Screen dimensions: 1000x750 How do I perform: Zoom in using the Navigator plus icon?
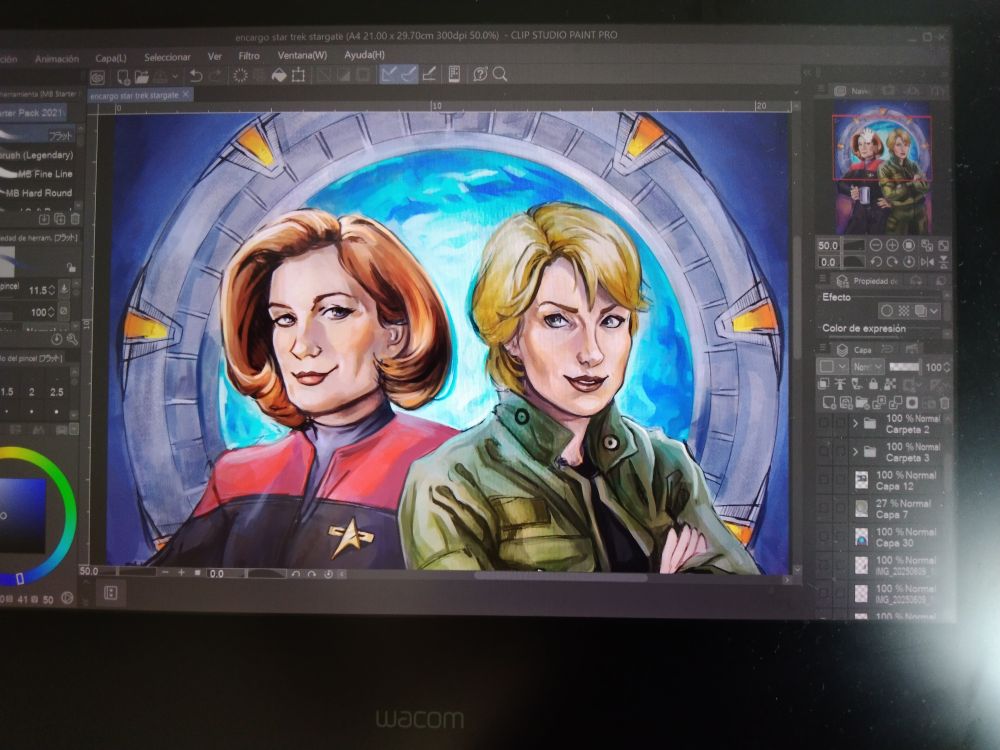click(892, 246)
